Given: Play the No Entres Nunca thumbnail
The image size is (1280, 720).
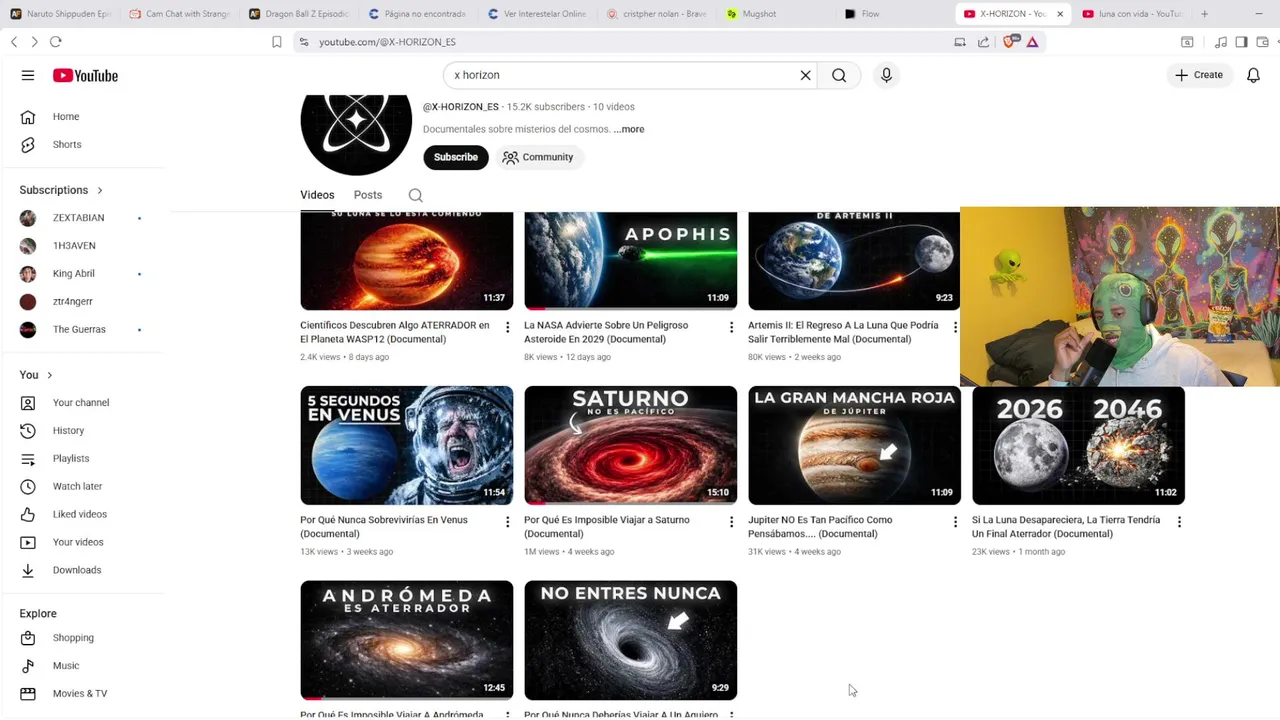Looking at the screenshot, I should (631, 640).
